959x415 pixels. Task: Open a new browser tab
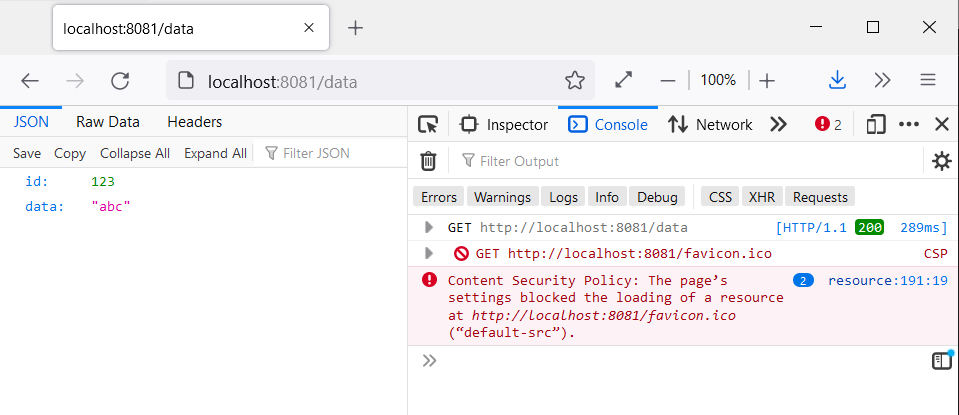355,28
